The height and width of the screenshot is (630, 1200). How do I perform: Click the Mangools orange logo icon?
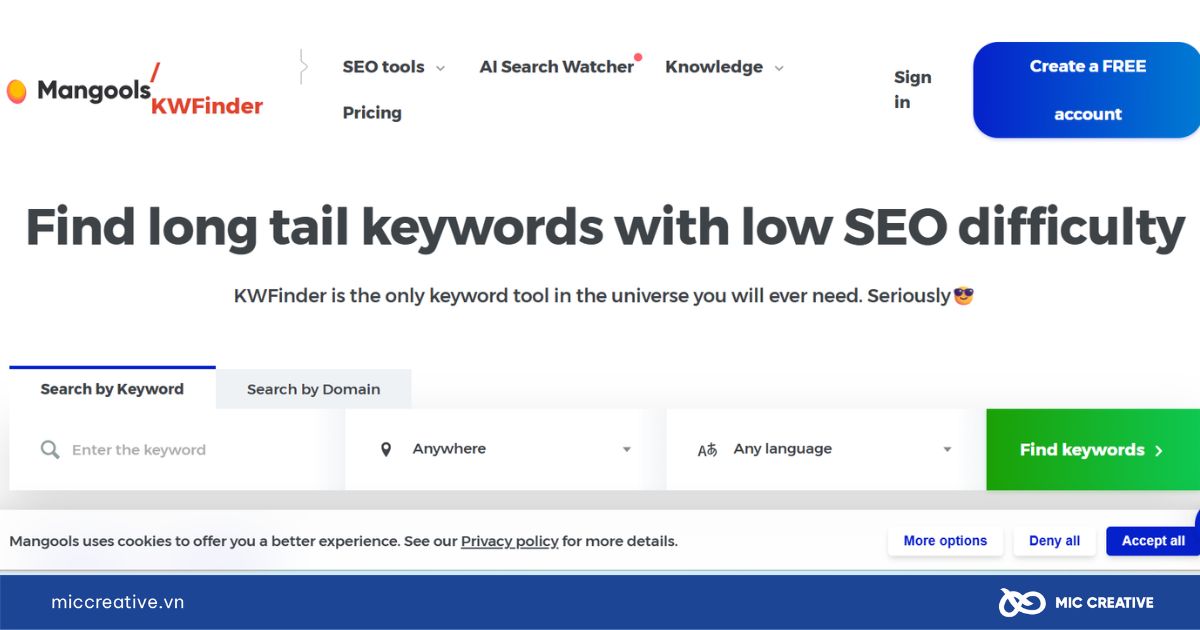tap(16, 92)
